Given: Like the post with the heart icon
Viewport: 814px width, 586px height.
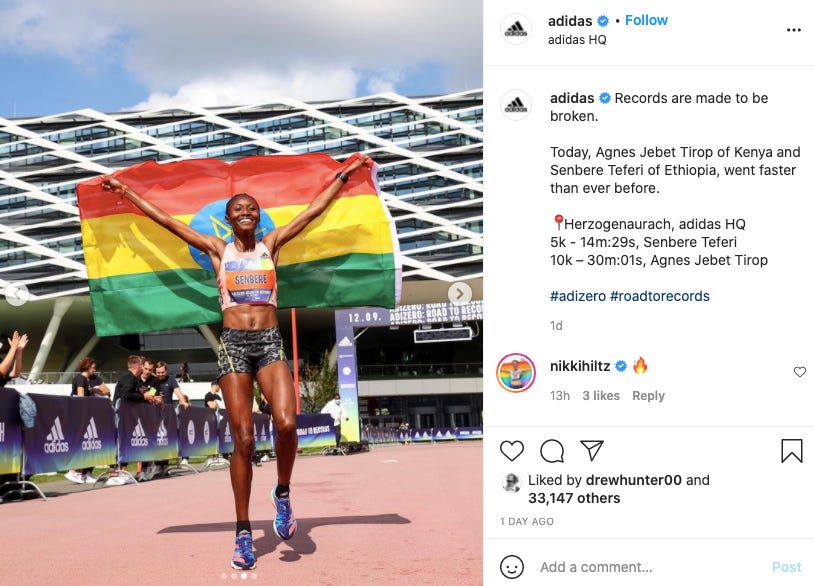Looking at the screenshot, I should tap(512, 451).
